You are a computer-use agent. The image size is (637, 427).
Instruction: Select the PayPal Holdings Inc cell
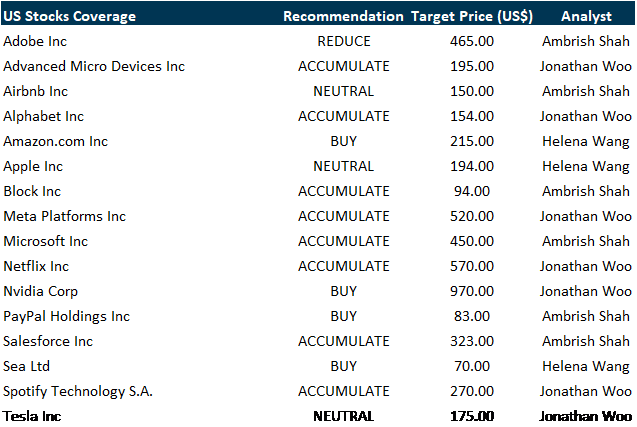point(67,316)
